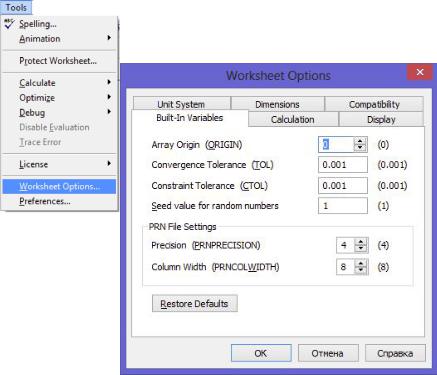Close the Worksheet Options dialog
437x375 pixels.
[x=420, y=72]
